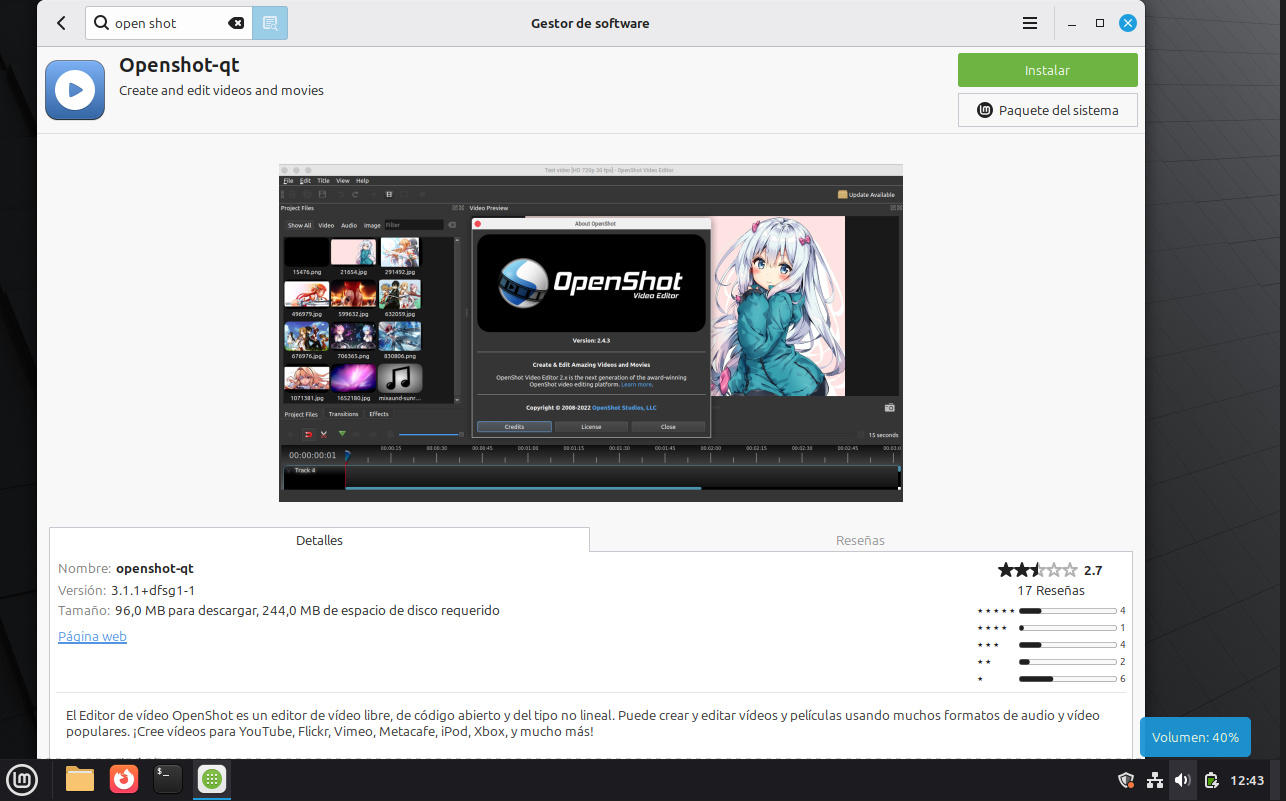Open the Terminal from the taskbar
The height and width of the screenshot is (801, 1286).
pos(167,779)
